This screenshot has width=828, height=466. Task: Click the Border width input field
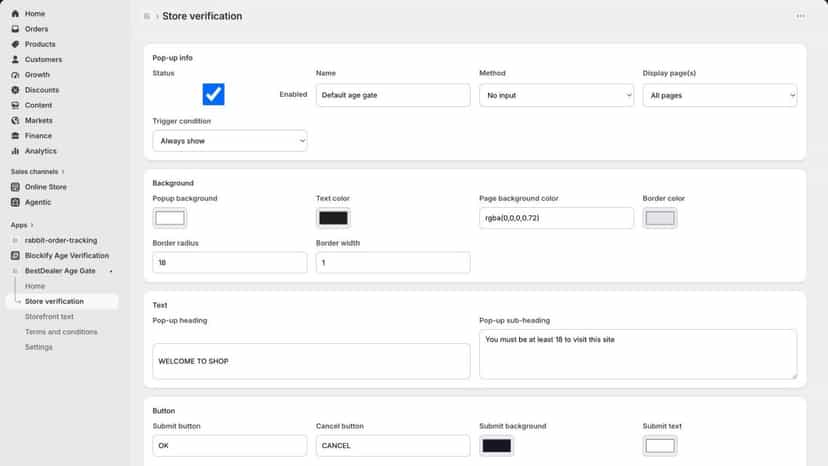coord(393,263)
